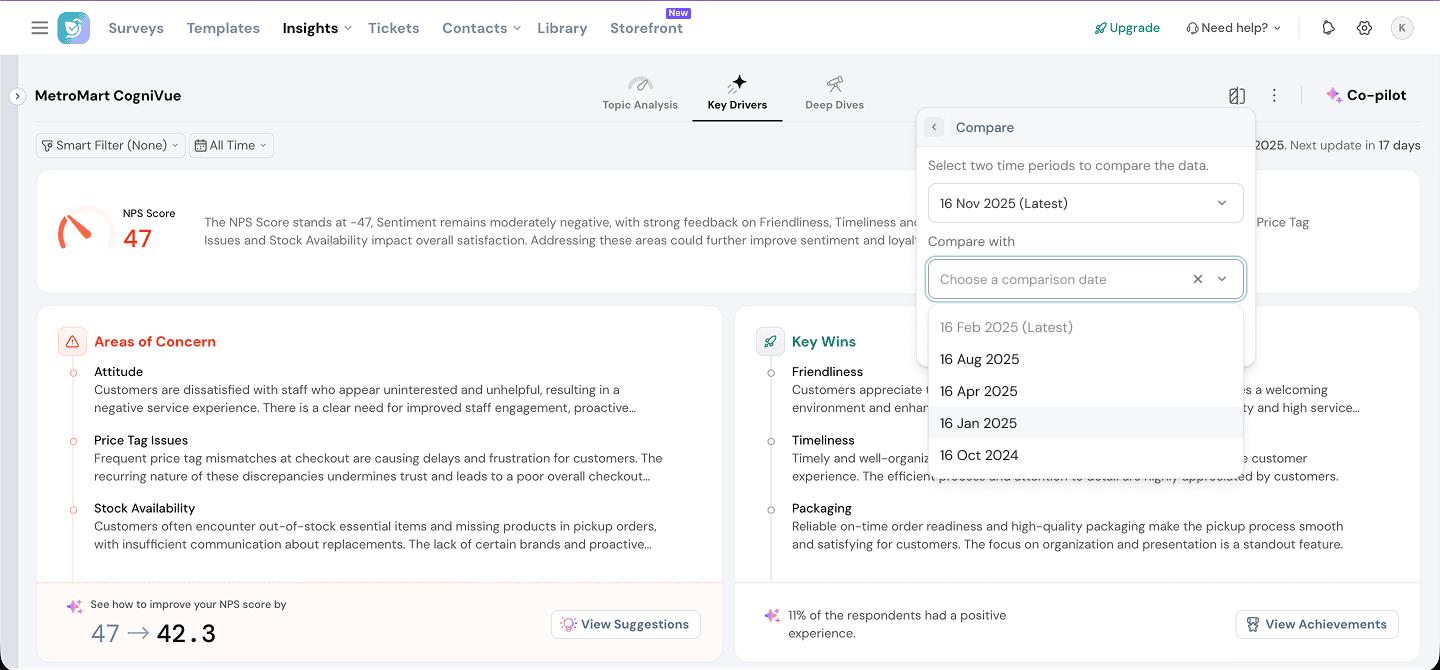1440x670 pixels.
Task: Click the compare view icon
Action: click(1237, 96)
